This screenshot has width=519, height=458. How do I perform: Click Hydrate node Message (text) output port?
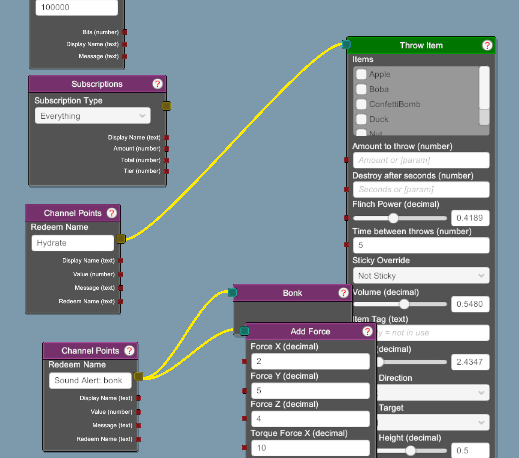pos(121,288)
